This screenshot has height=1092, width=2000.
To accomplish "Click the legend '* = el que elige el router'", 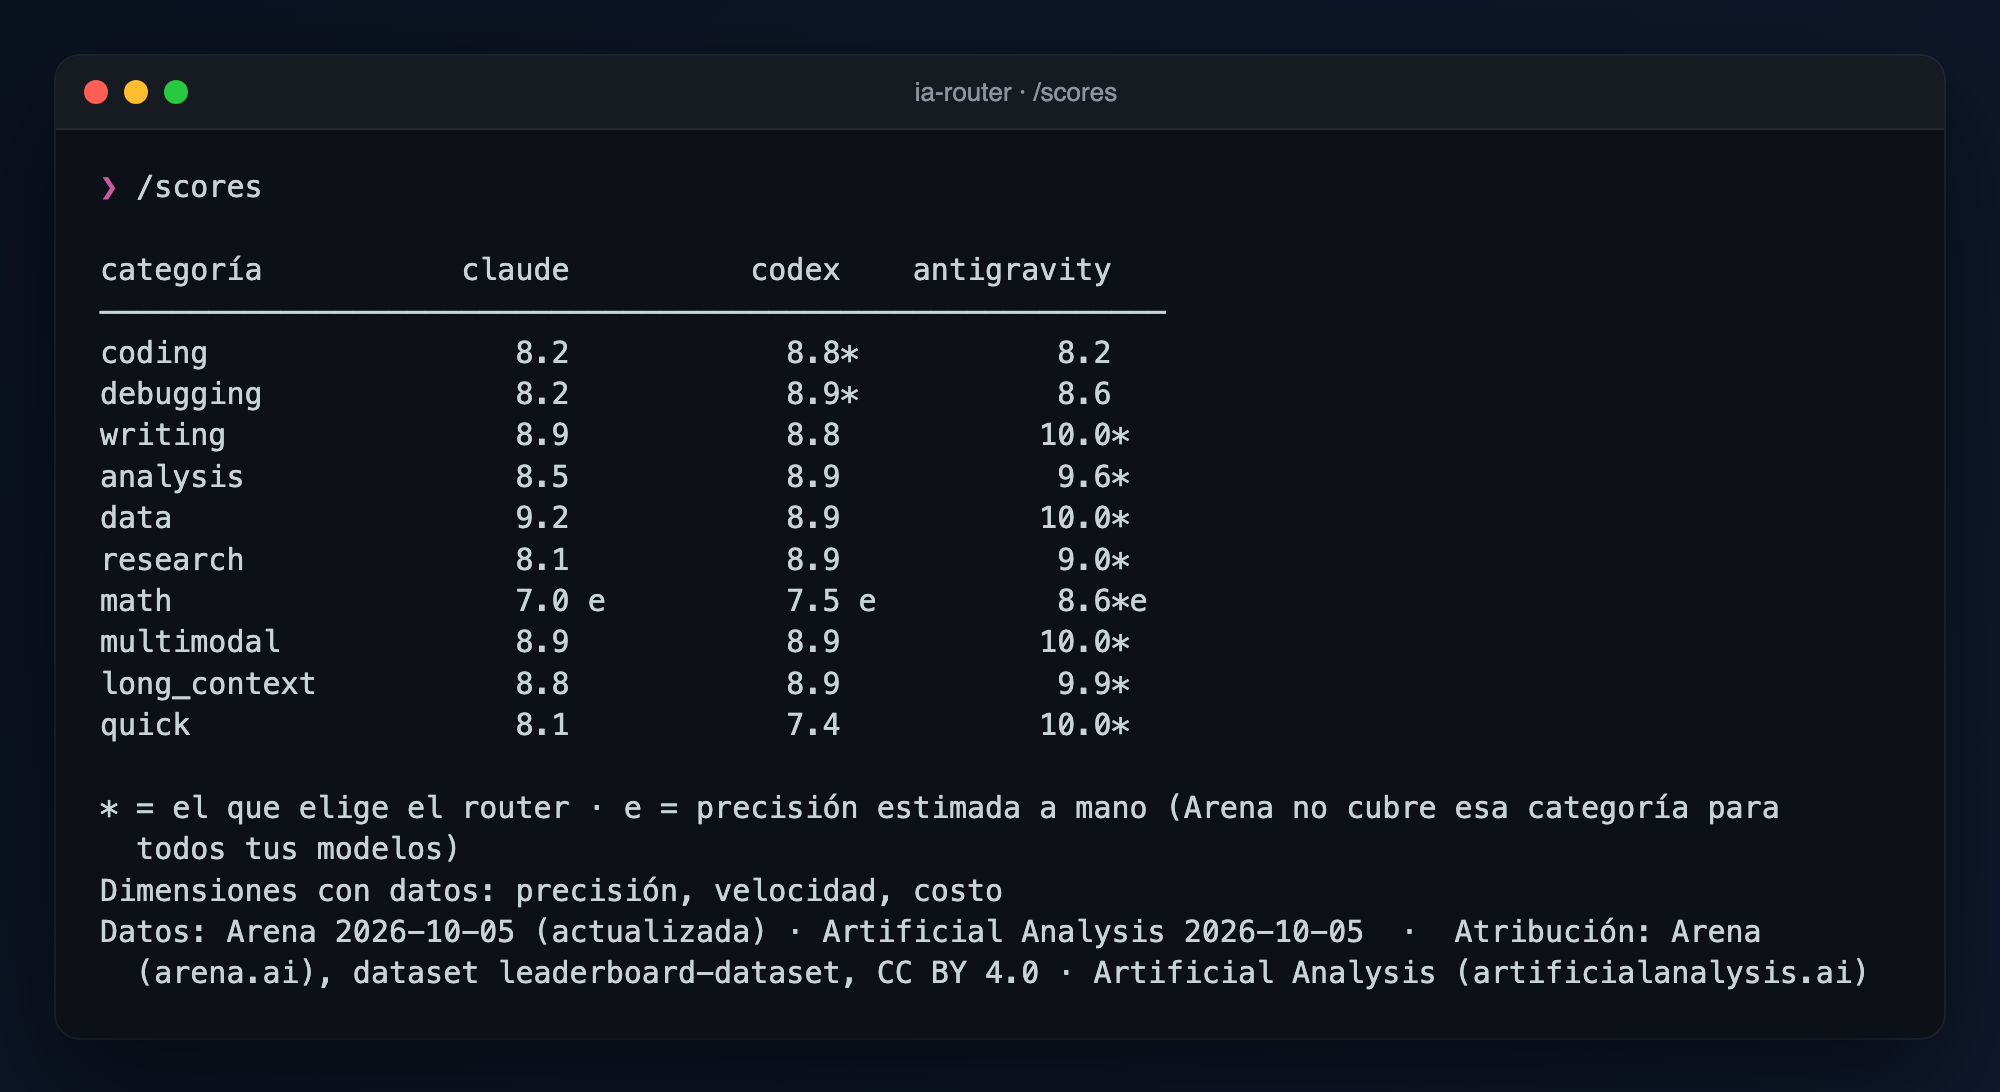I will click(334, 808).
